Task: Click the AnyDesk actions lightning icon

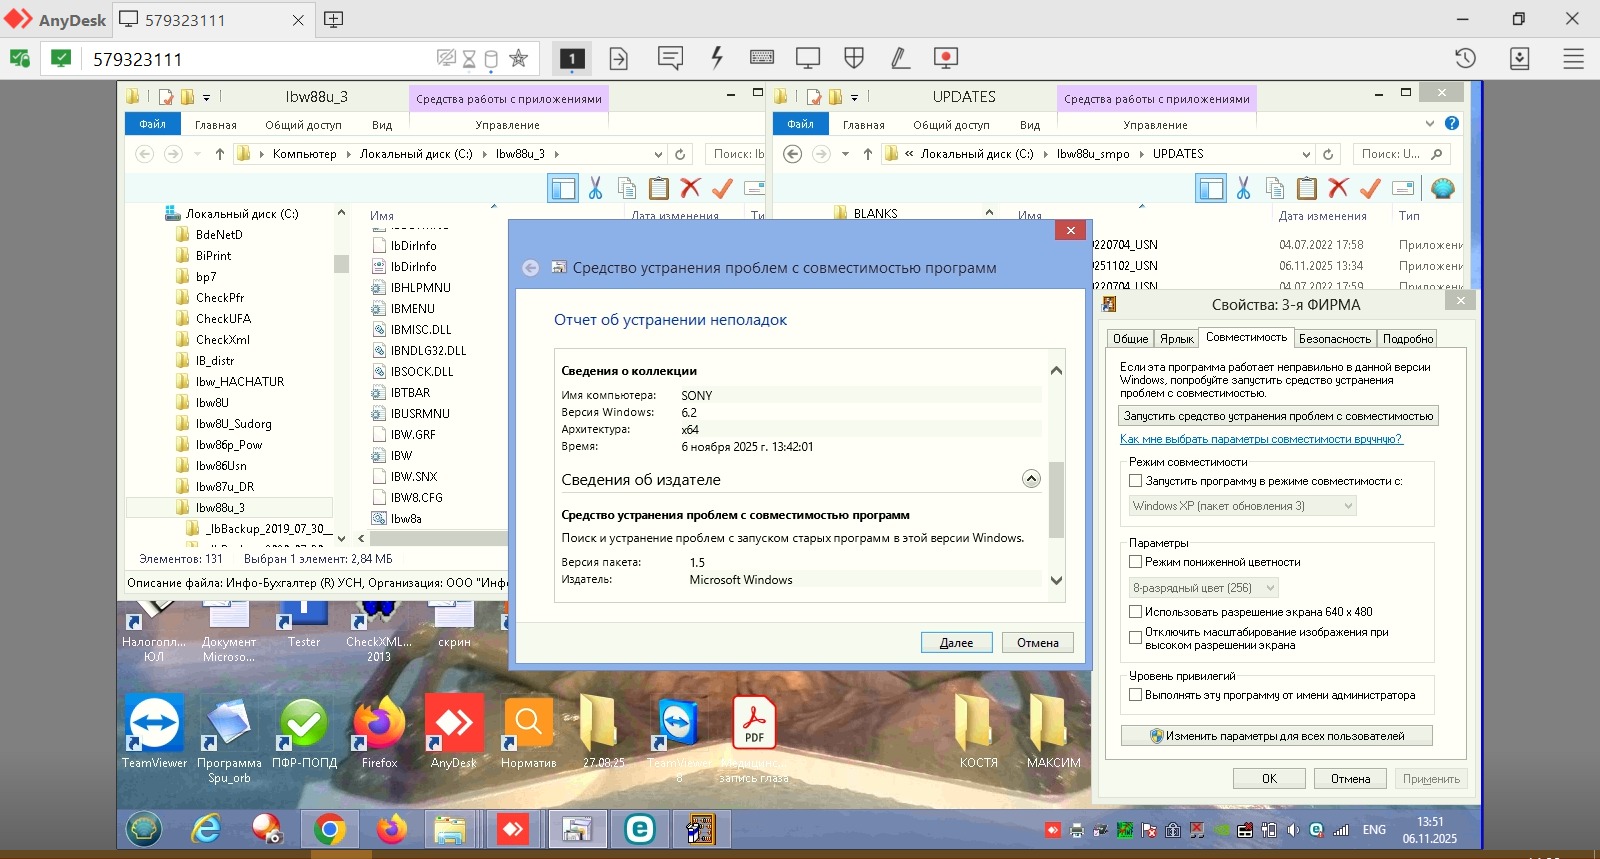Action: click(717, 58)
